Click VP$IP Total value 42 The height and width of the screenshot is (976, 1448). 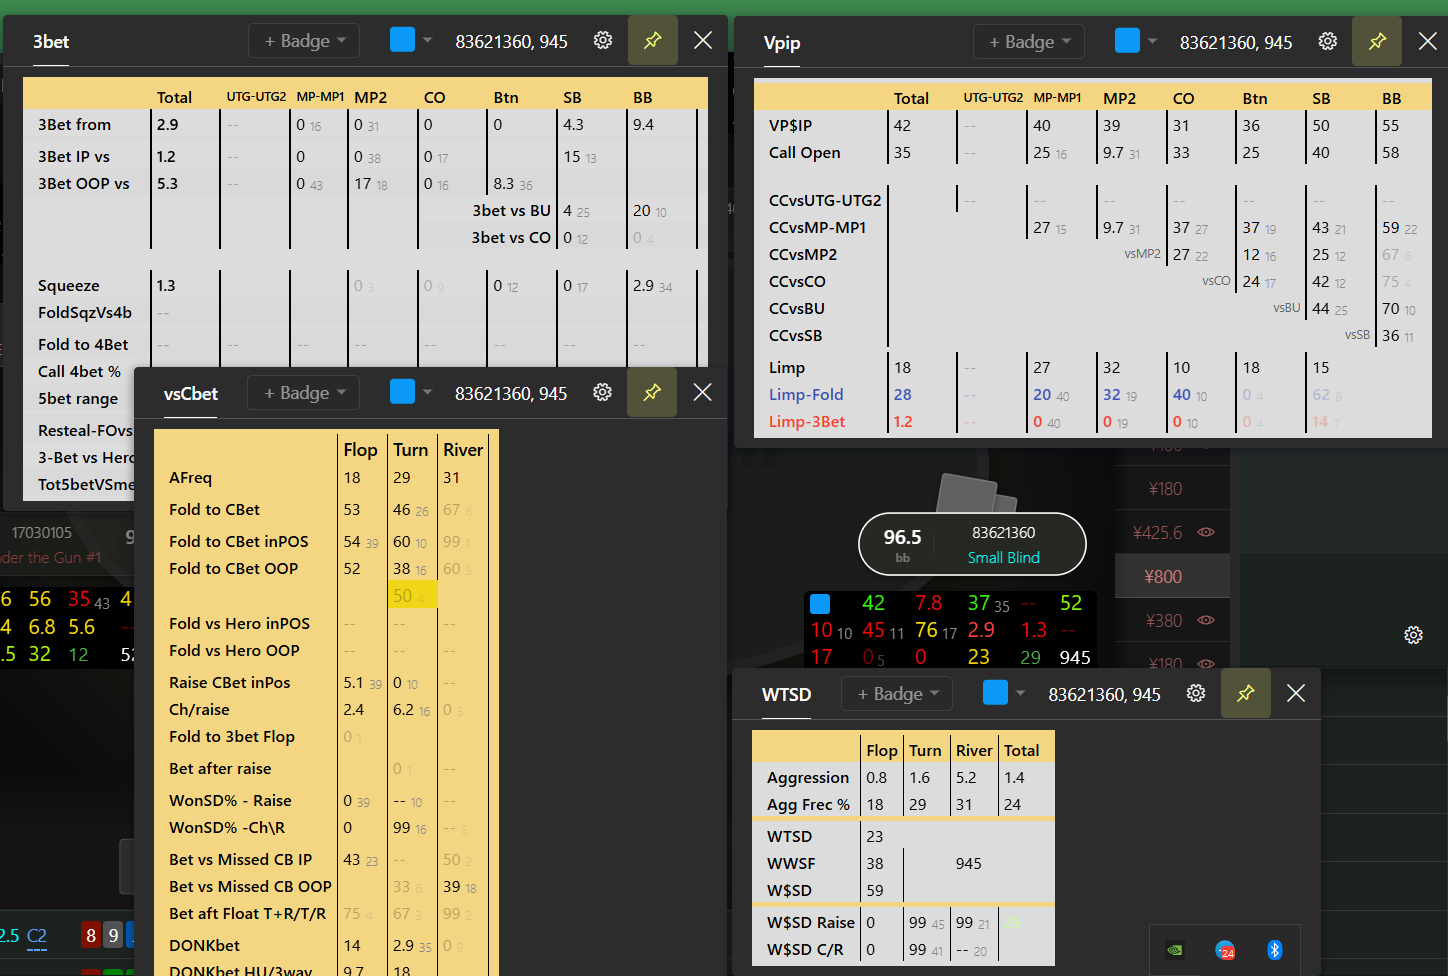(x=903, y=125)
